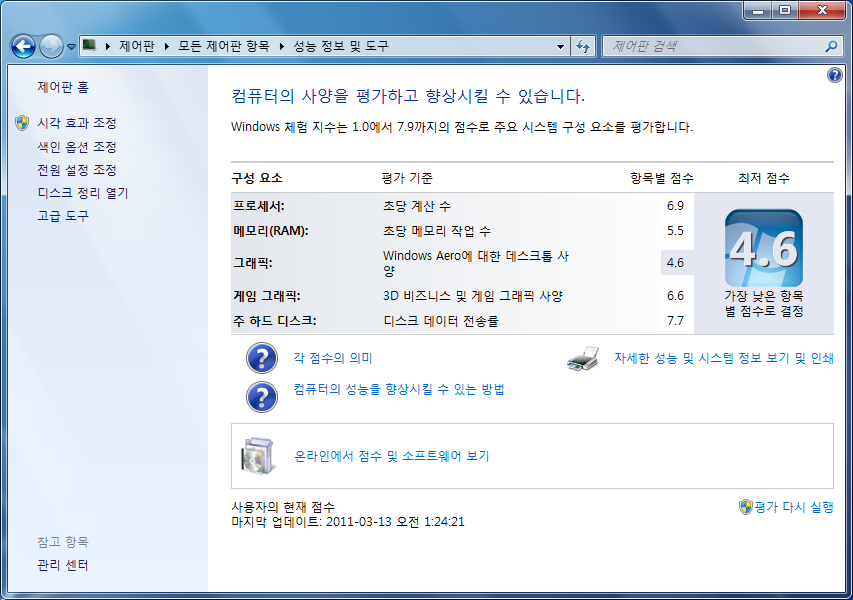
Task: Click the question icon beside 성능을 향상시킬 방법
Action: point(262,397)
